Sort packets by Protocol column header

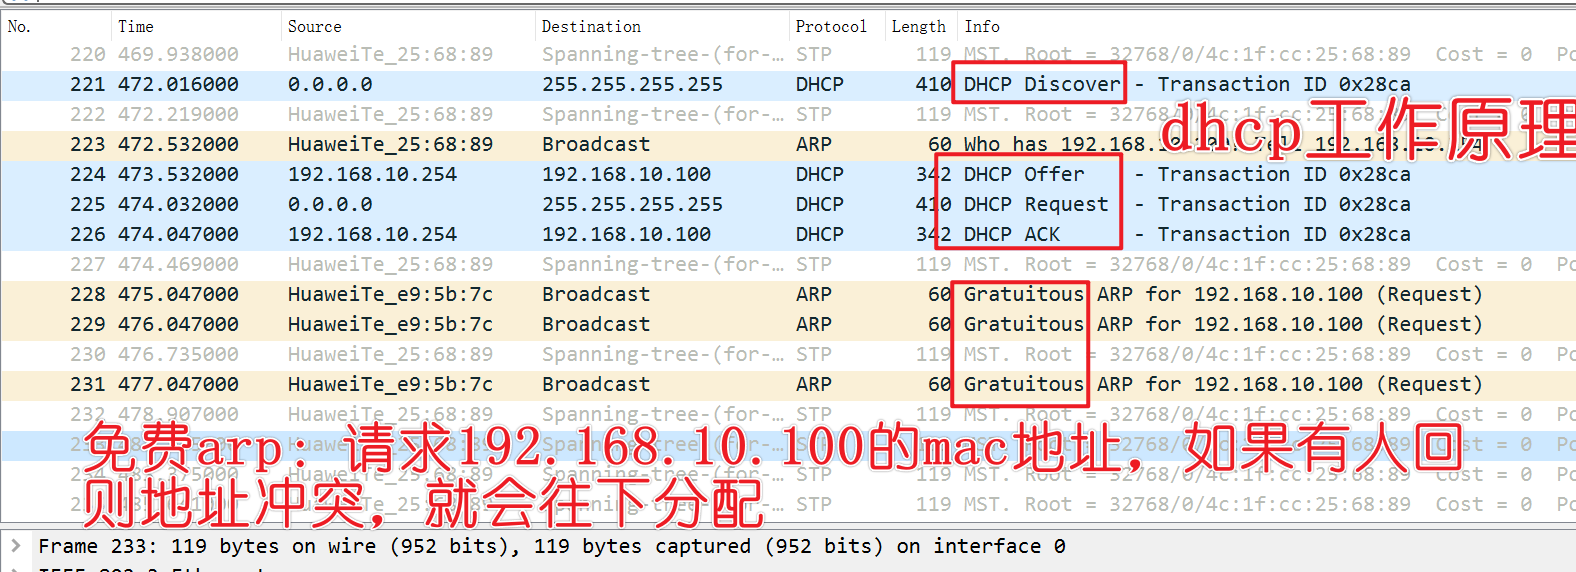(830, 27)
